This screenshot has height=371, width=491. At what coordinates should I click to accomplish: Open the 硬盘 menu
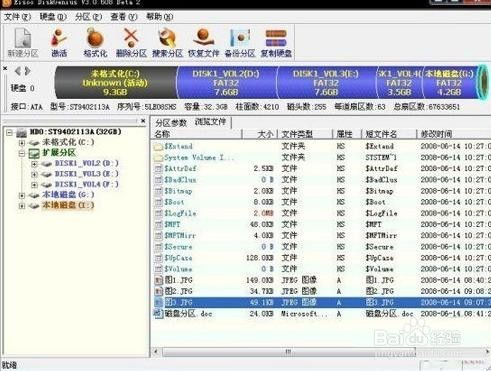tap(53, 17)
